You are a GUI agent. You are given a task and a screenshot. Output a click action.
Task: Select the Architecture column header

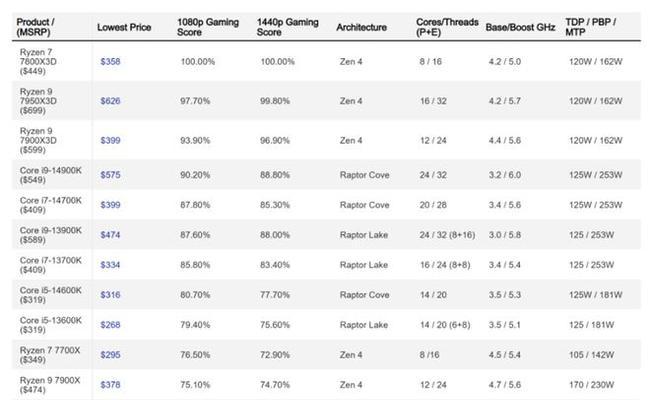361,27
